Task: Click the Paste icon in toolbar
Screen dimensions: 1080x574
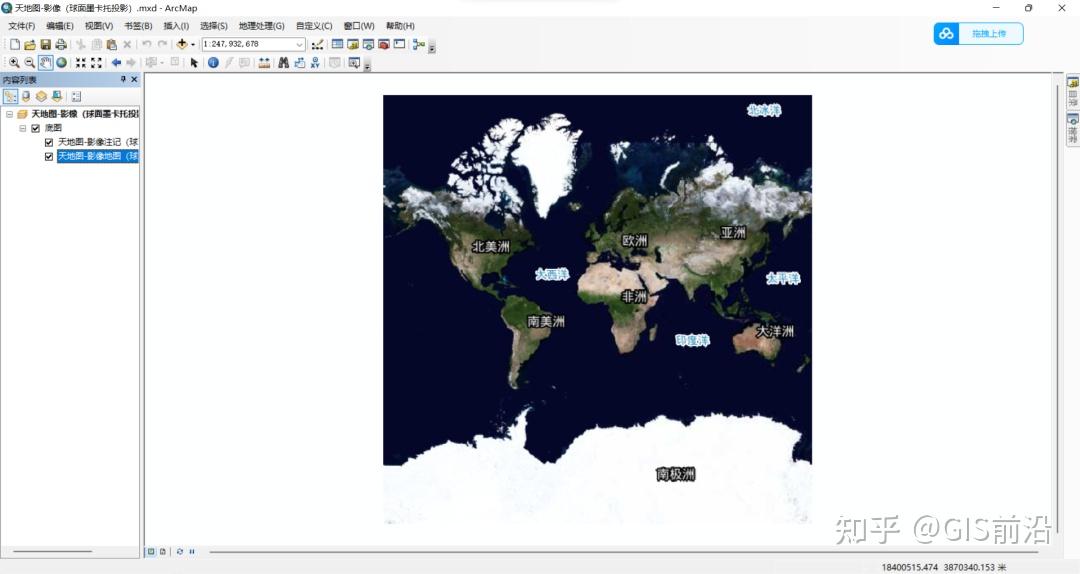Action: click(112, 45)
